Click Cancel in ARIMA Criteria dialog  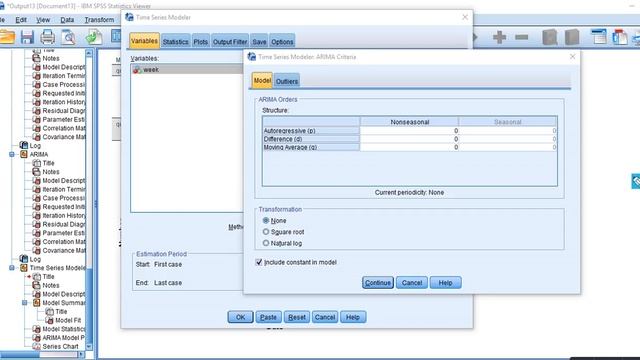(411, 282)
